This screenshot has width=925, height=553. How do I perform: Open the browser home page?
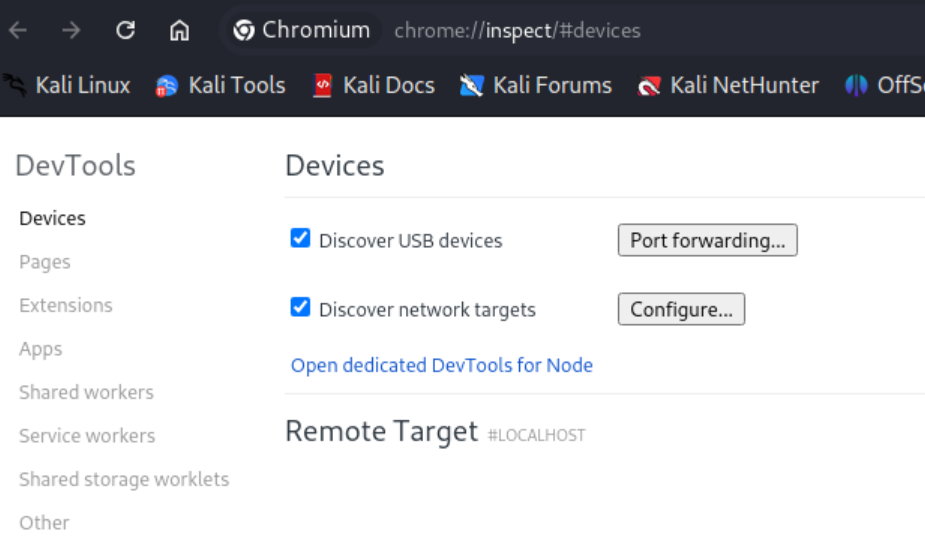pos(179,30)
